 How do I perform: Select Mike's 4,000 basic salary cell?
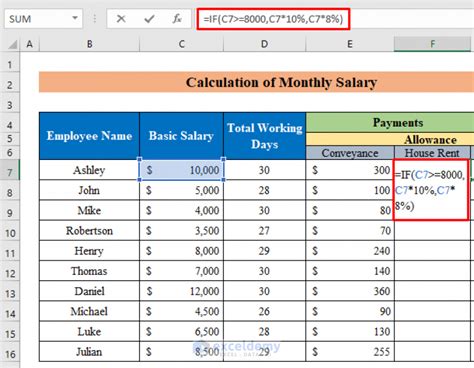pos(181,210)
